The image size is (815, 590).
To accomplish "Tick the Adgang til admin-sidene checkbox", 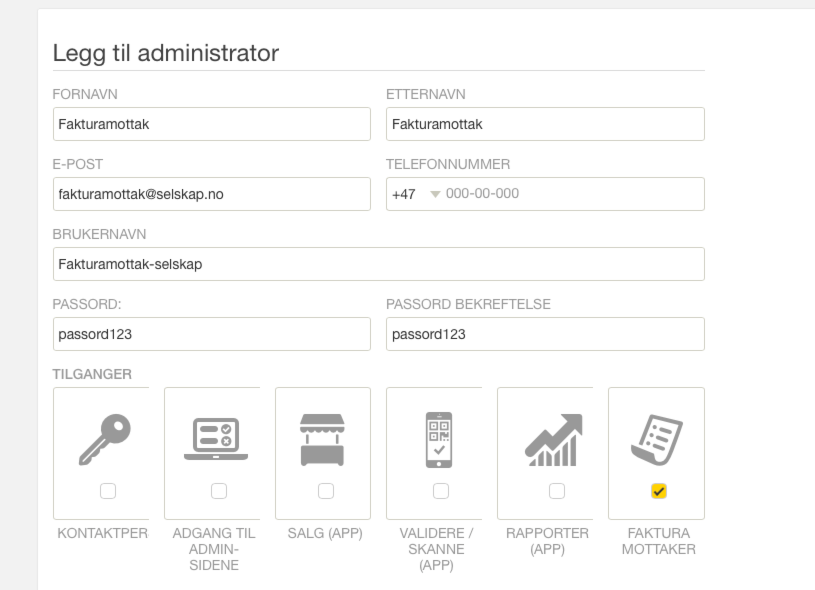I will pos(219,491).
